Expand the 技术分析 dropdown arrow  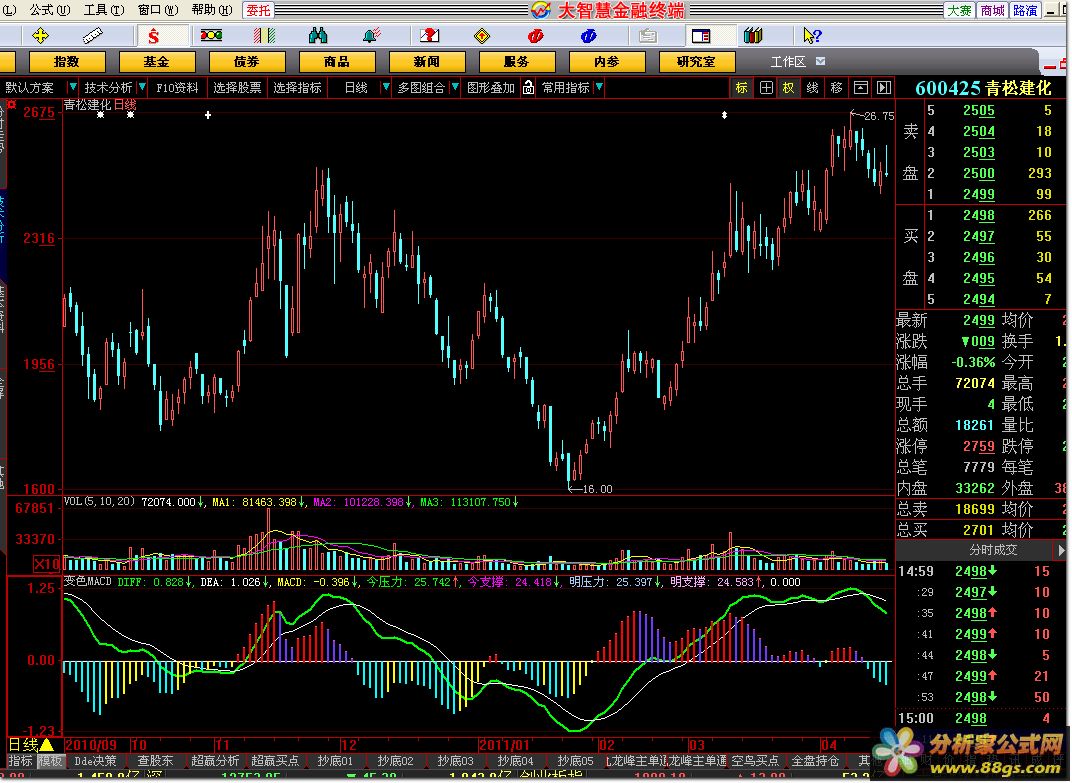coord(142,88)
